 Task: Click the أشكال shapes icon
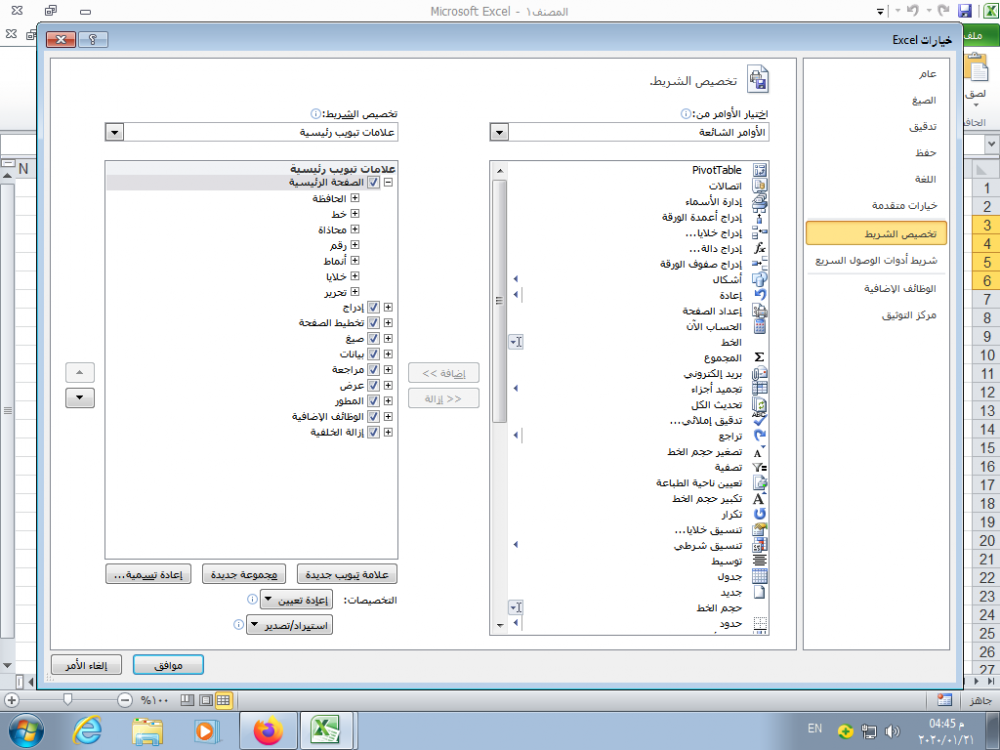[x=759, y=280]
